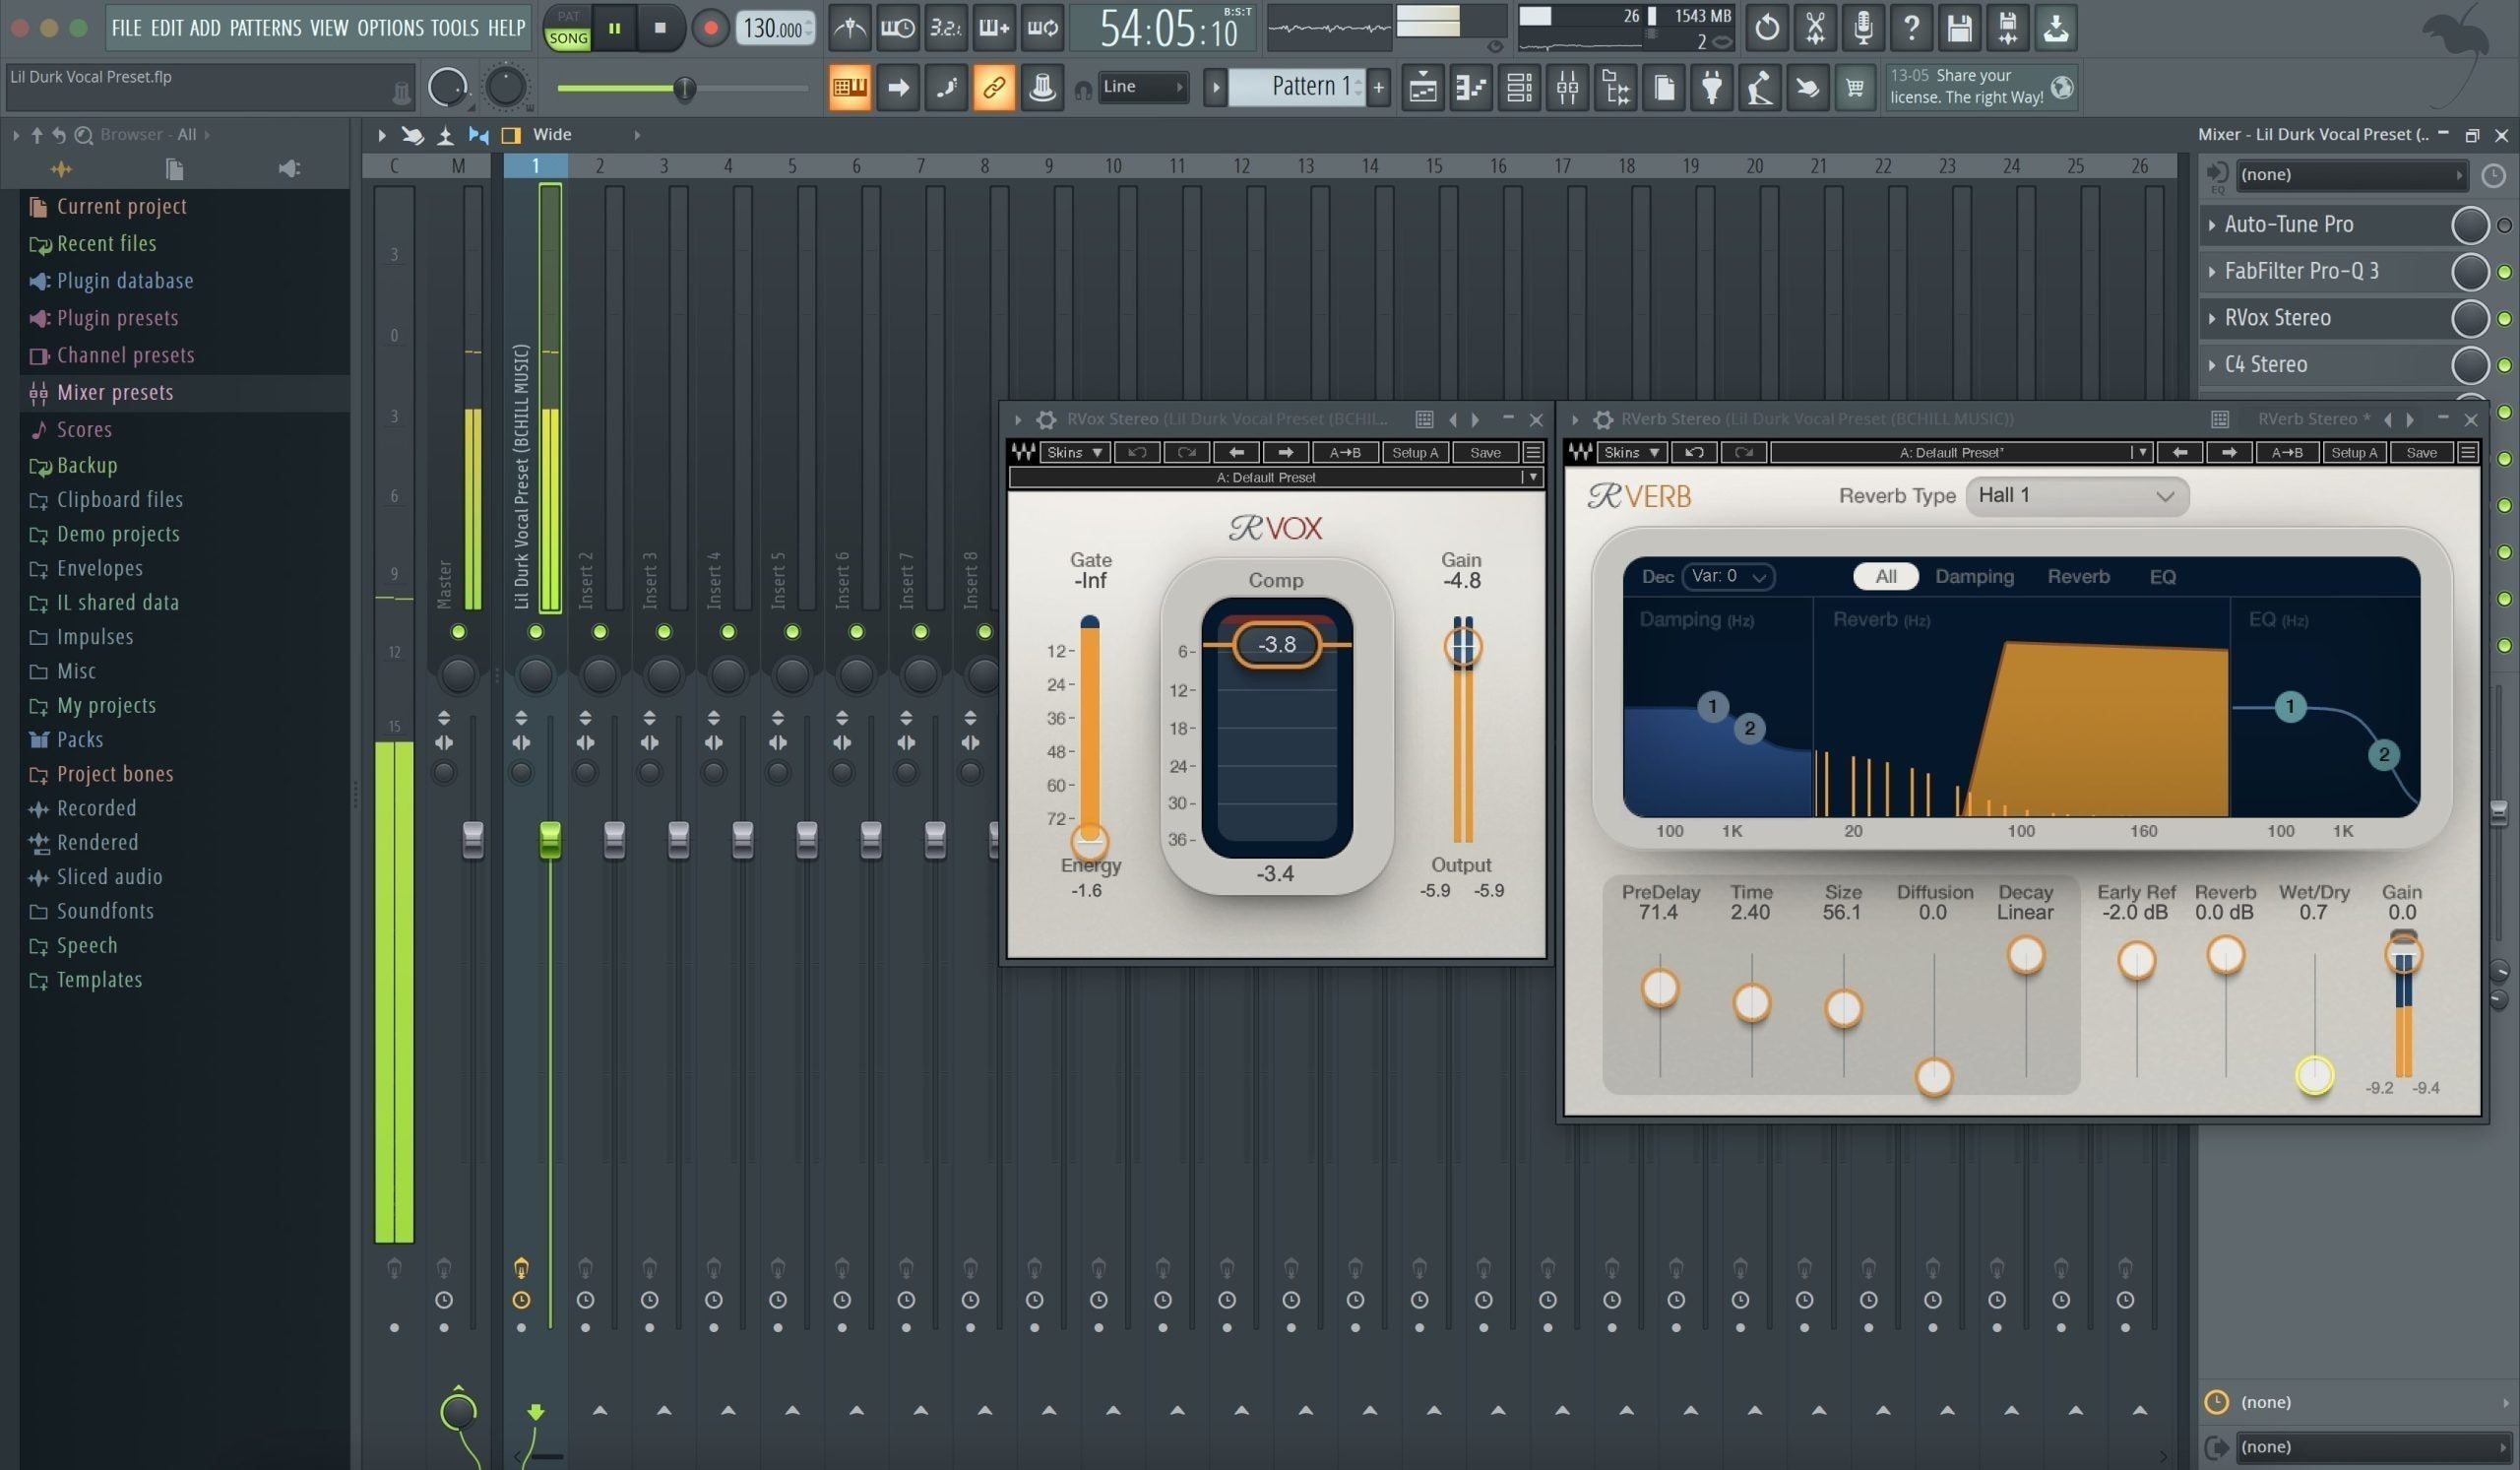
Task: Toggle the step/pattern mode switch next to SONG
Action: pyautogui.click(x=567, y=27)
